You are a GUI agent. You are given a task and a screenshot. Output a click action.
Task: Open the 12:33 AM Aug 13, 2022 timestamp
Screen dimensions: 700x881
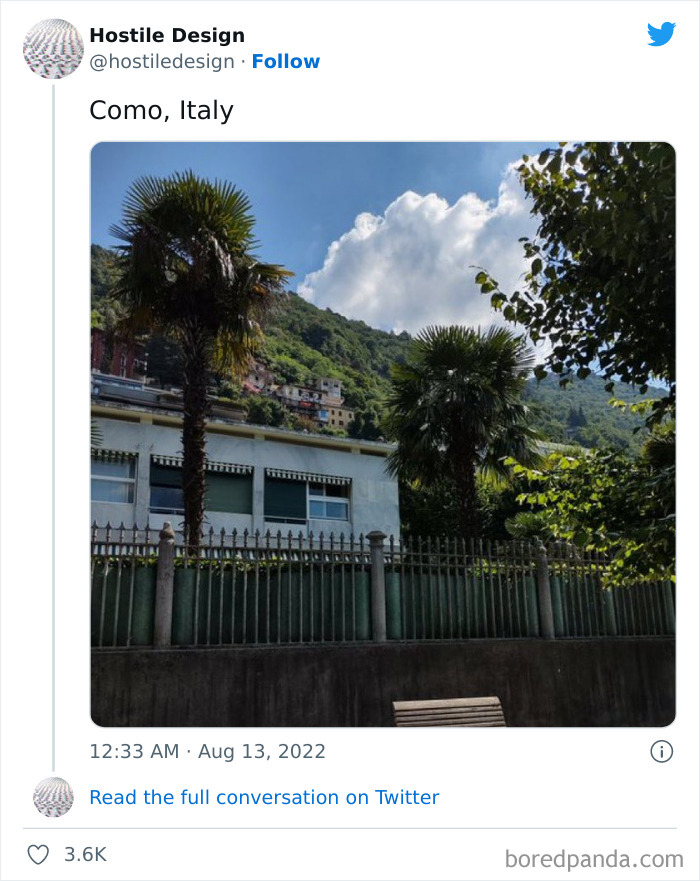click(207, 751)
